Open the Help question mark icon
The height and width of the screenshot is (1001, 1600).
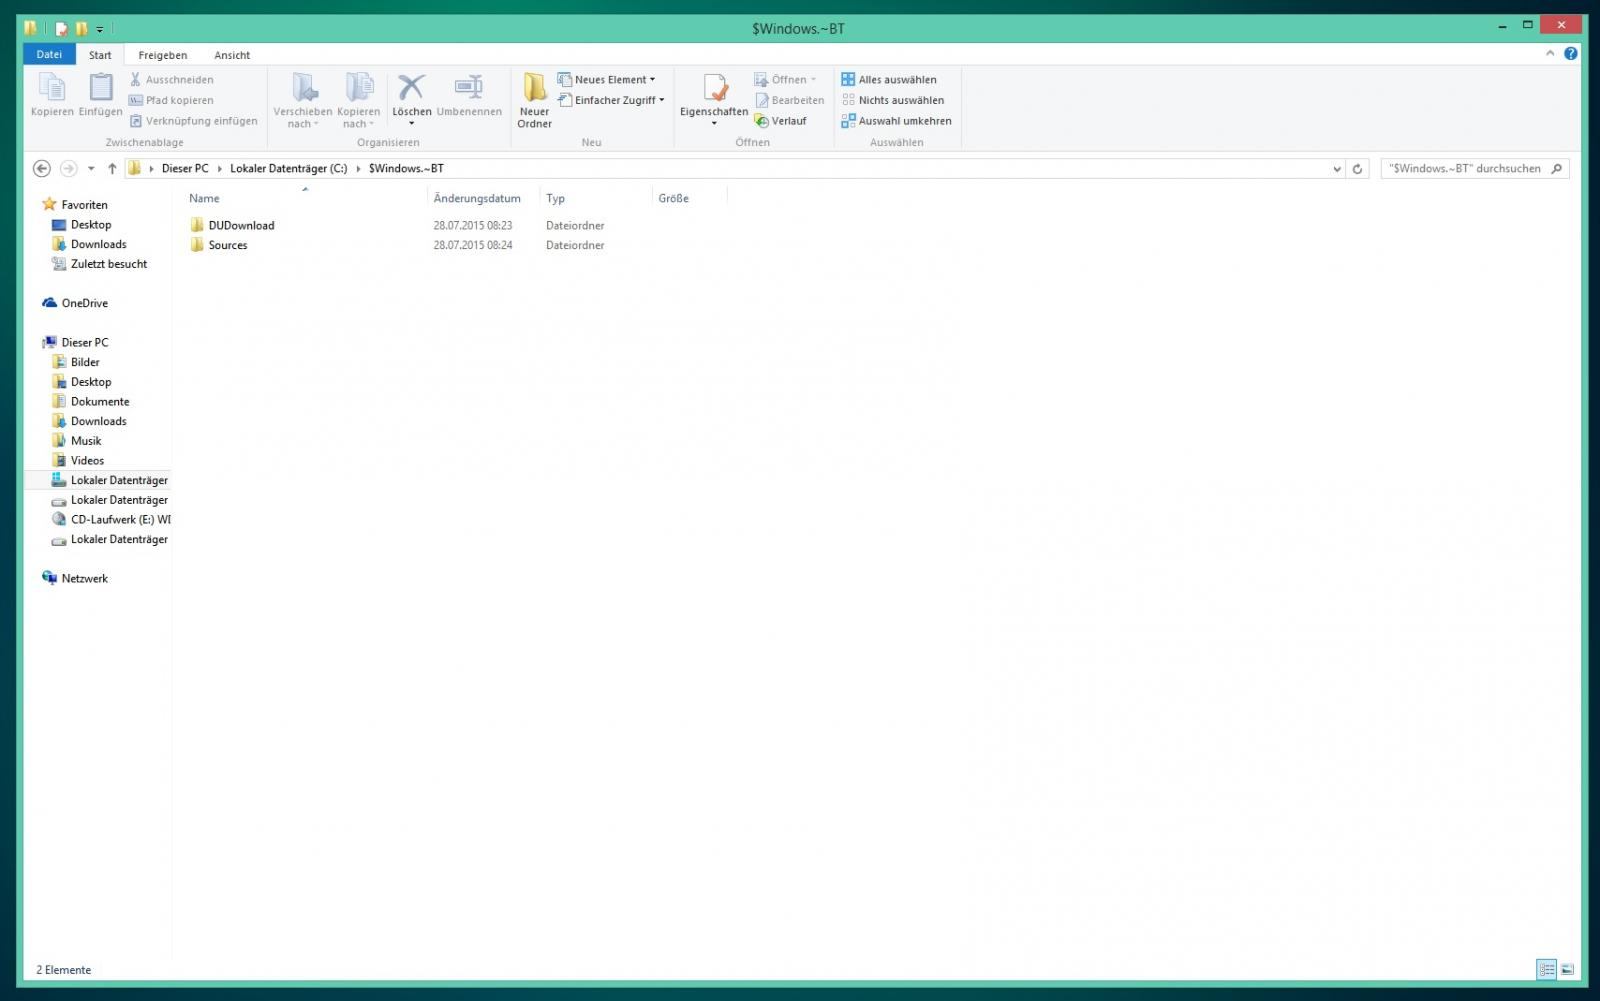(1570, 53)
